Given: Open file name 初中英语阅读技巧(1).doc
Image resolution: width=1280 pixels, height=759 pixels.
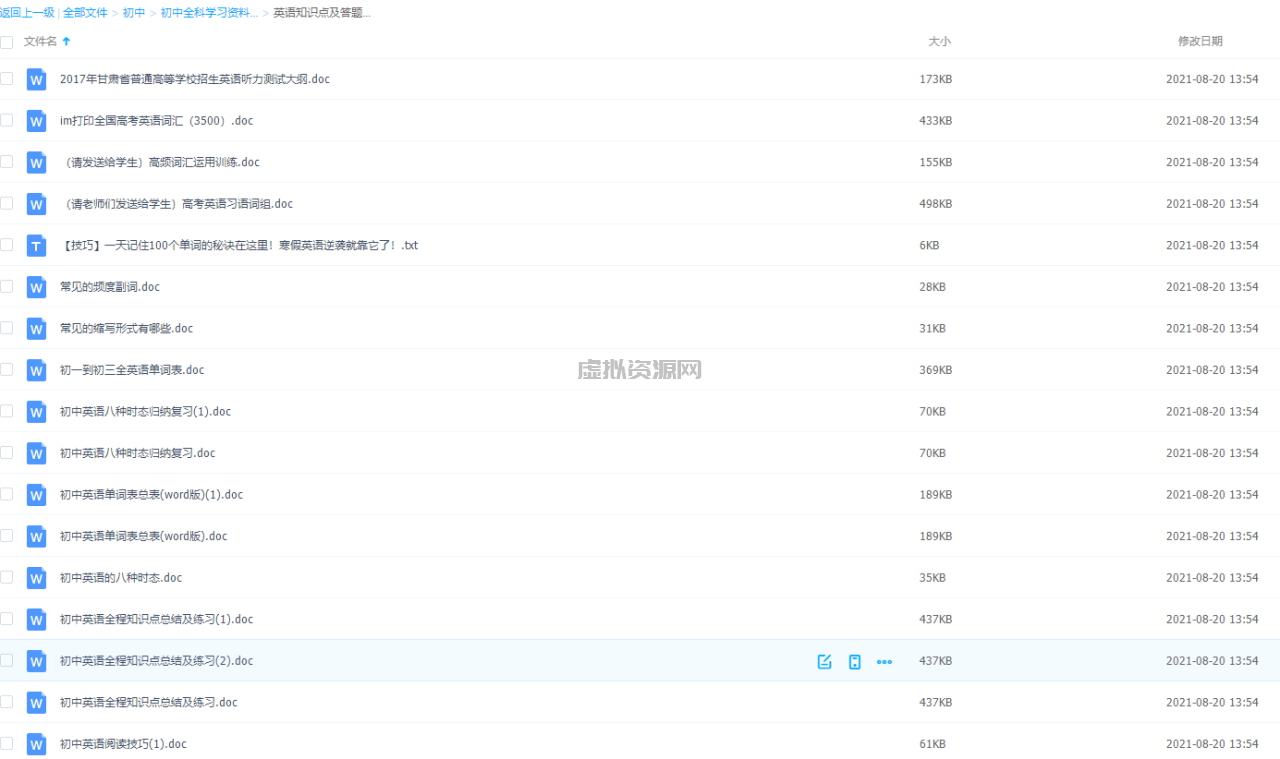Looking at the screenshot, I should coord(123,744).
